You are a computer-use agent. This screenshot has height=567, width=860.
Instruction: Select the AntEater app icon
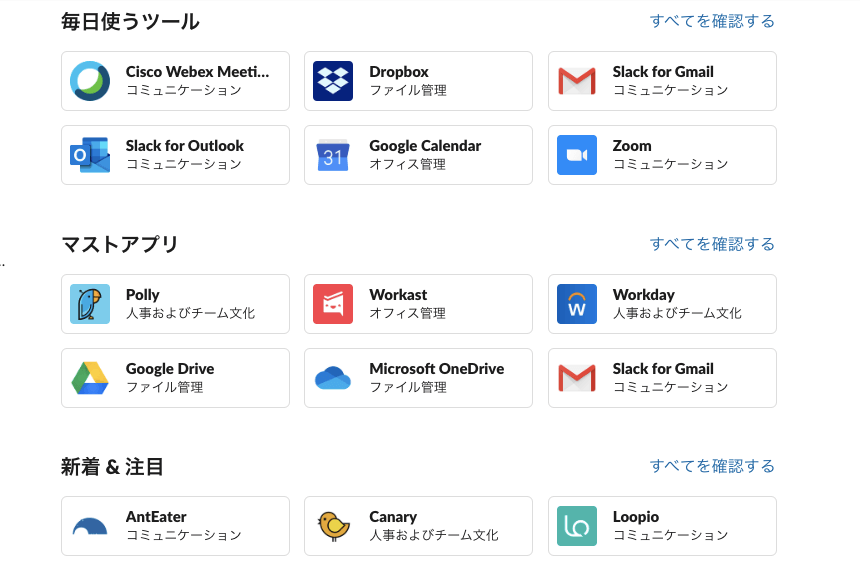coord(90,526)
